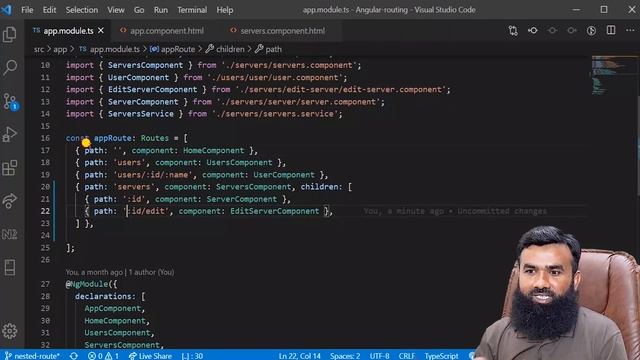Open the Manage settings gear
The image size is (640, 360).
click(x=10, y=331)
